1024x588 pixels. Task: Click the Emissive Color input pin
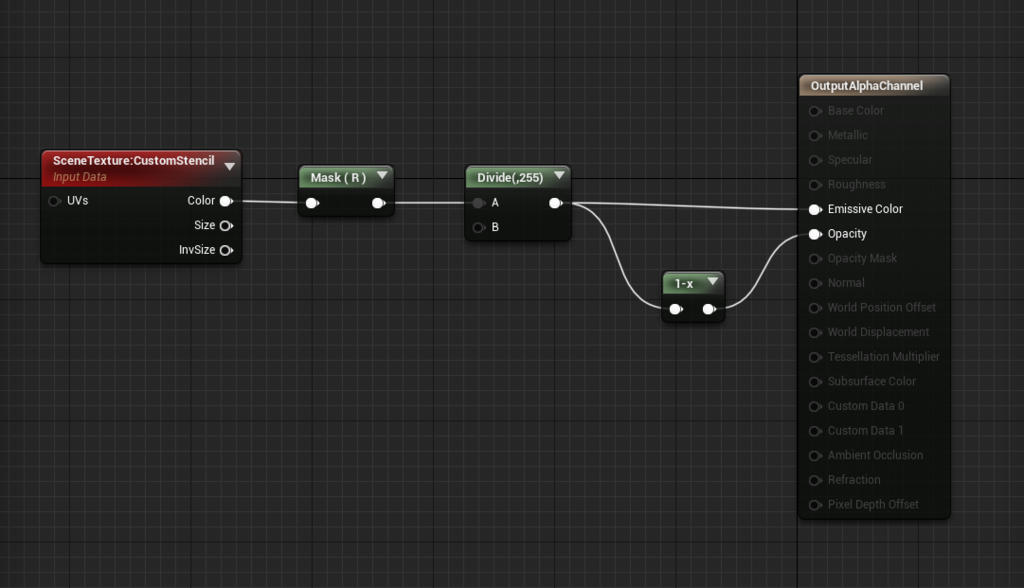click(x=815, y=210)
